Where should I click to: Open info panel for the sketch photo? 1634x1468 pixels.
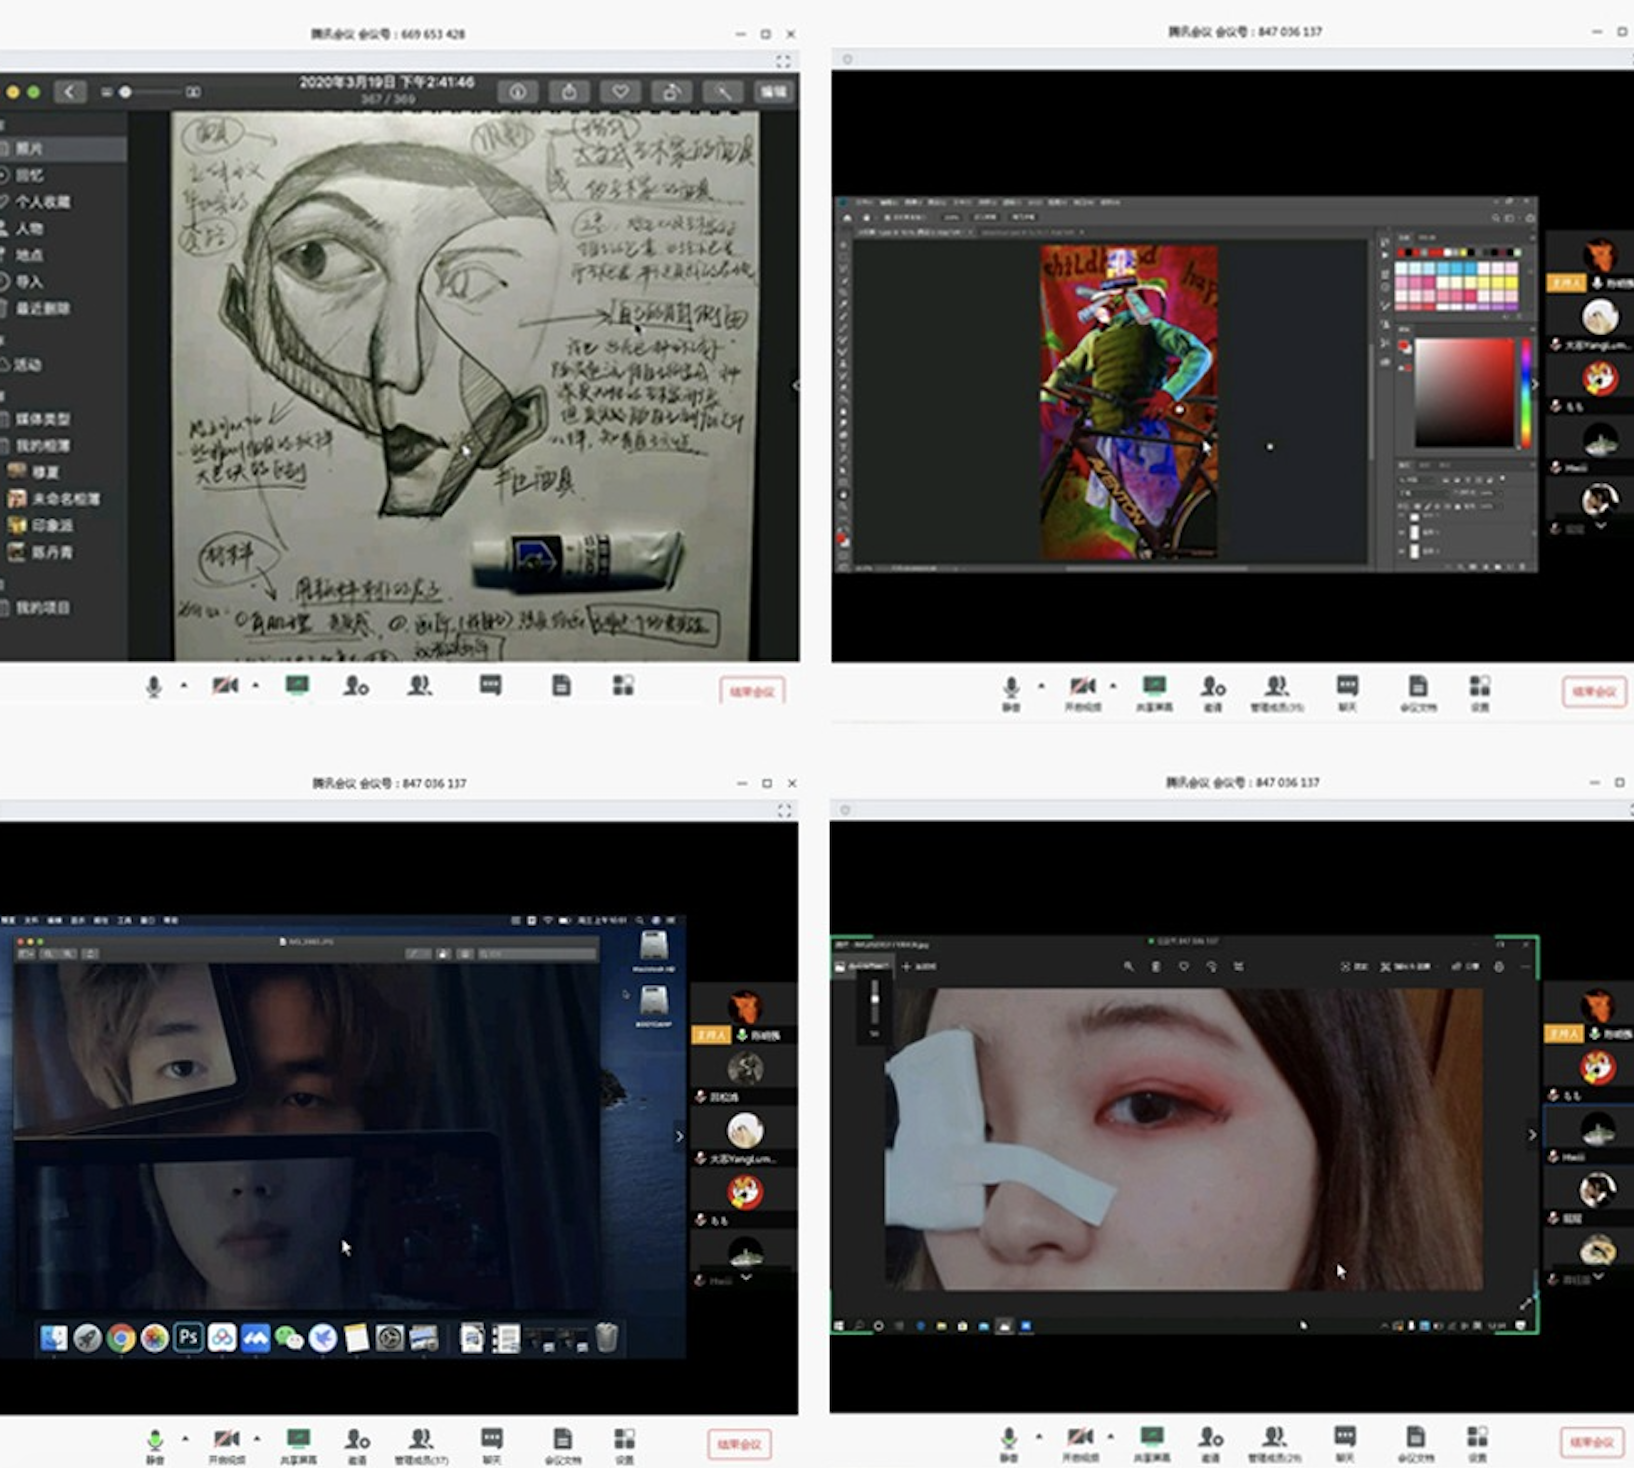(x=518, y=92)
